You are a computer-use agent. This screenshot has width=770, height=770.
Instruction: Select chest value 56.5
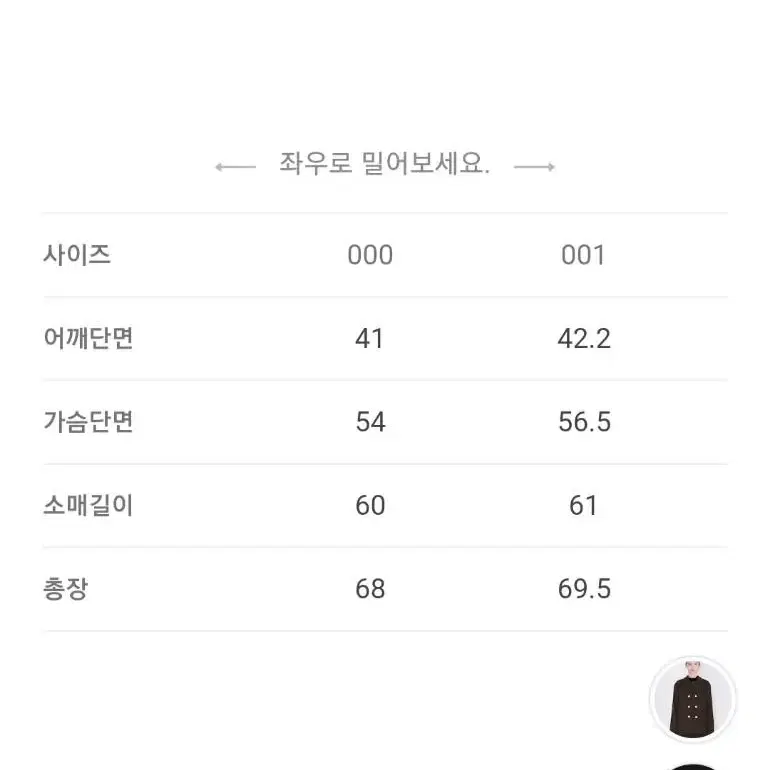coord(584,422)
